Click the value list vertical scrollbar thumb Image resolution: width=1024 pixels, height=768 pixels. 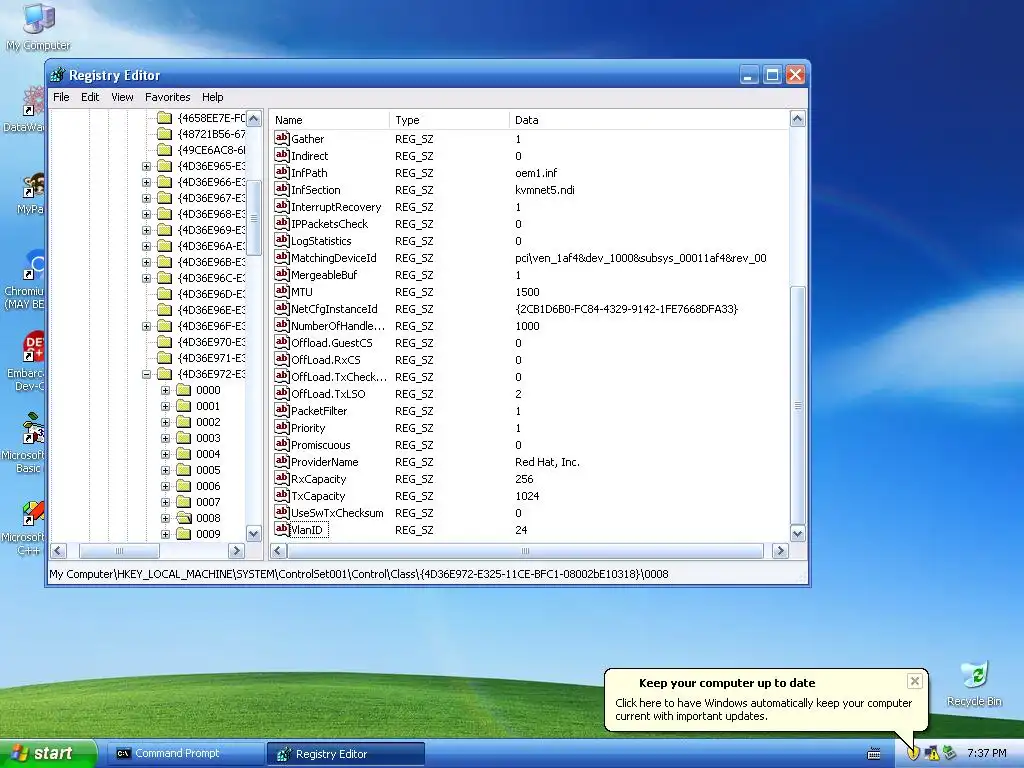tap(797, 405)
